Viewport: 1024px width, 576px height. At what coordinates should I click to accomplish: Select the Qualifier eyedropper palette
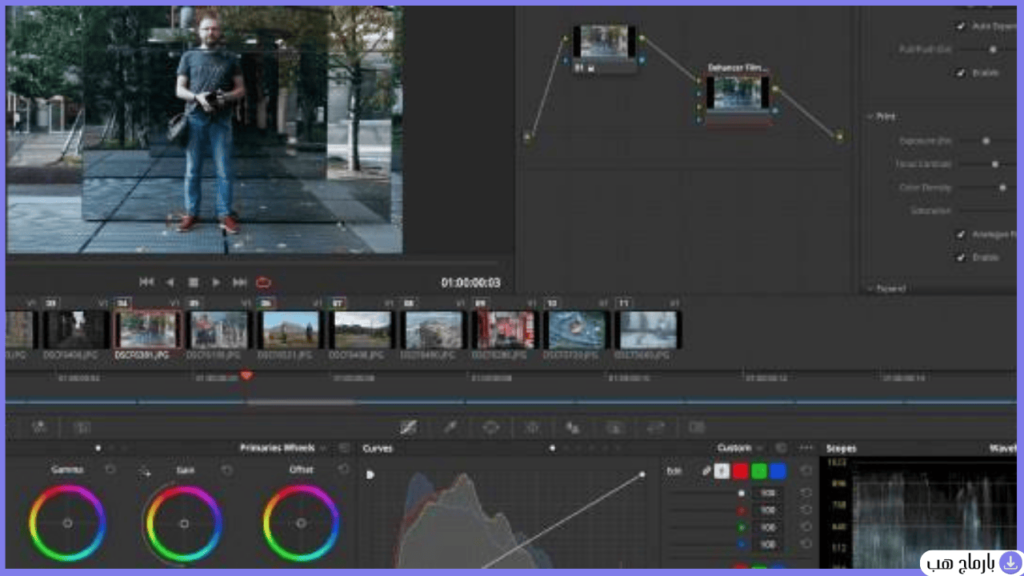click(x=450, y=427)
